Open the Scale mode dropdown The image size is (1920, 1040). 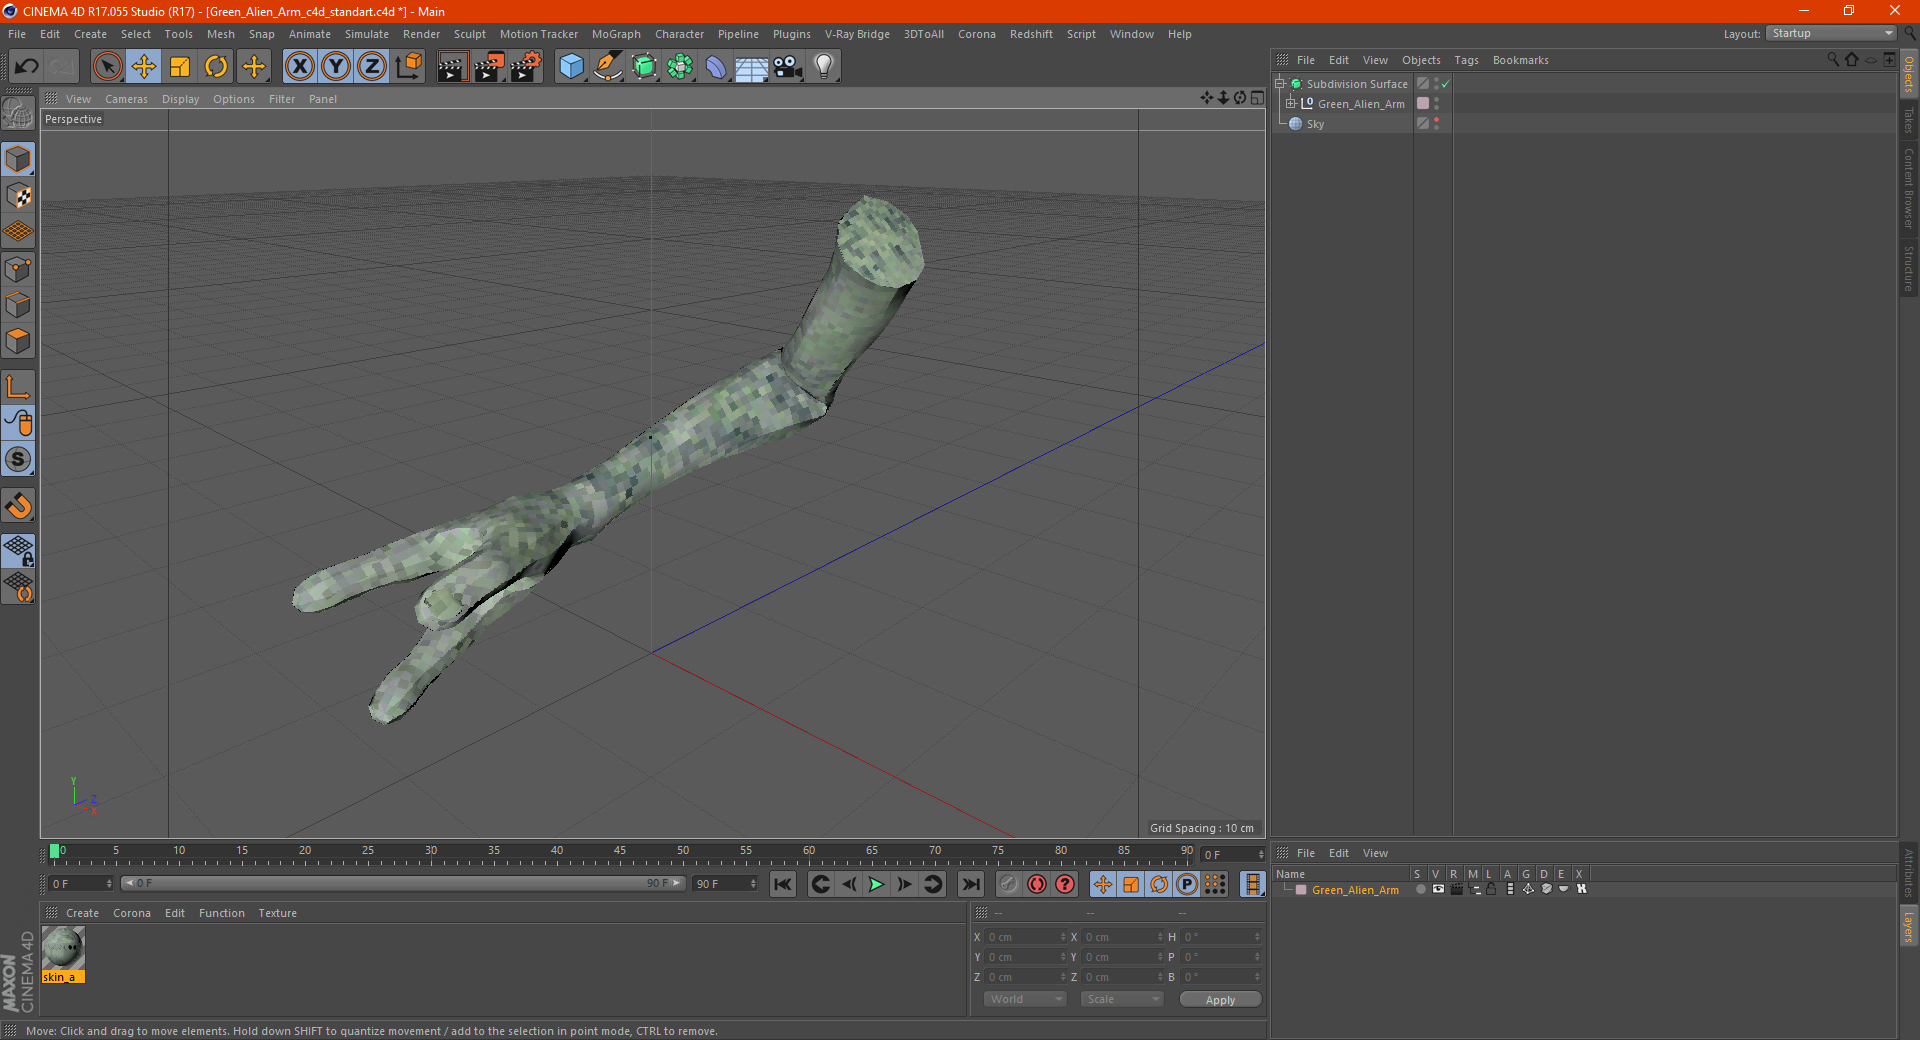[1122, 999]
